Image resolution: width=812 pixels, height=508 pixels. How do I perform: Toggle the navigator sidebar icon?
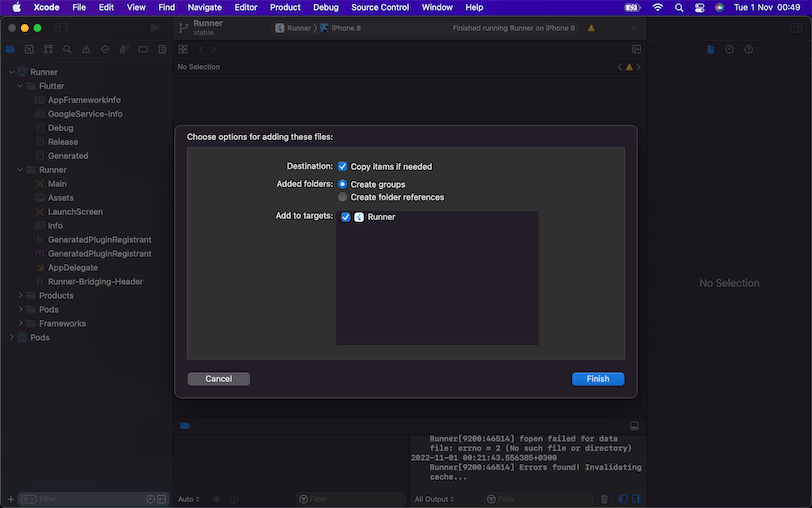pos(62,27)
